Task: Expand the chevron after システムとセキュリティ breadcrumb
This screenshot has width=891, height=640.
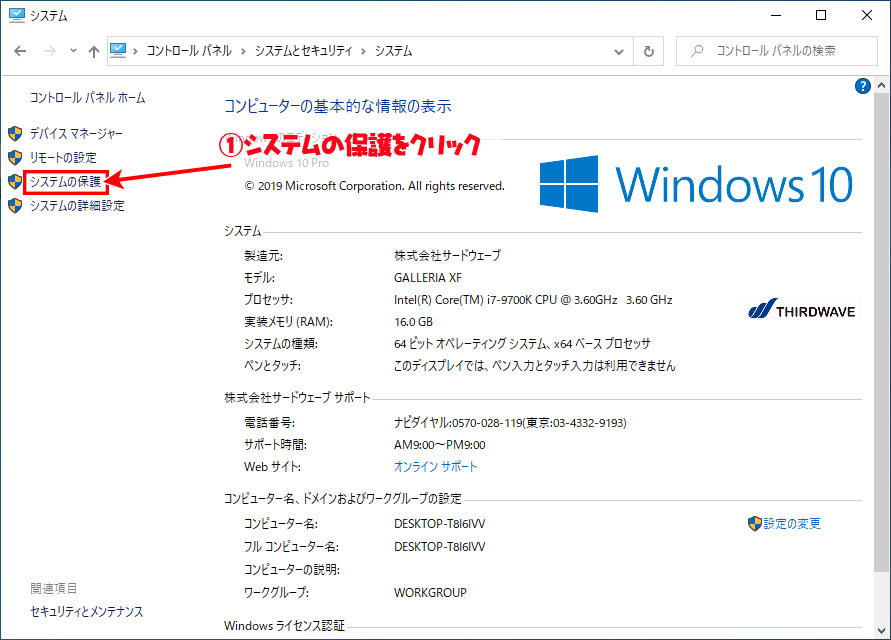Action: coord(364,51)
